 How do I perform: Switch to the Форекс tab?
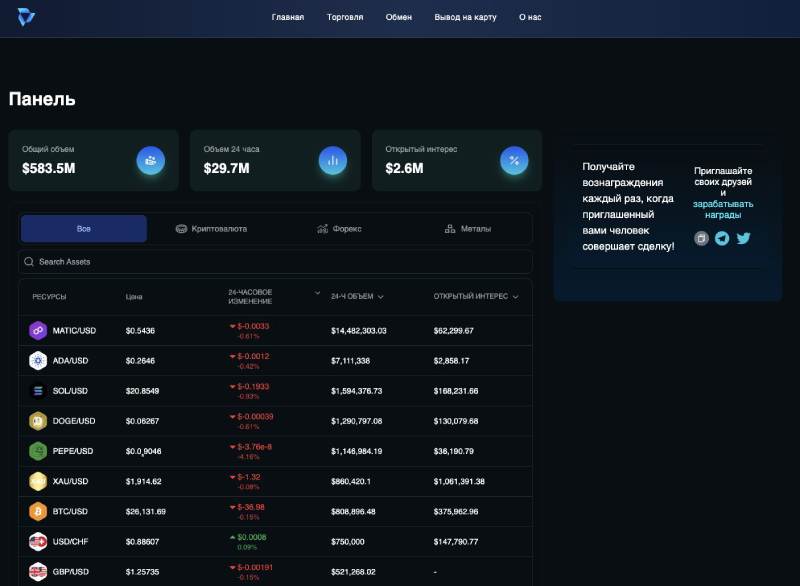pos(339,229)
